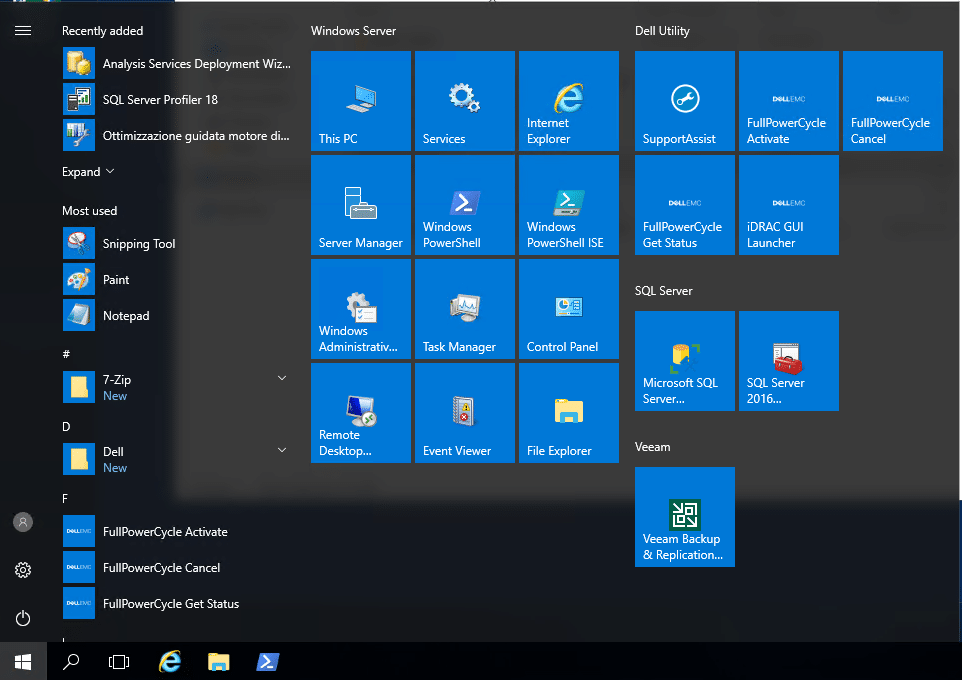962x680 pixels.
Task: Open Task Manager tile
Action: click(464, 309)
